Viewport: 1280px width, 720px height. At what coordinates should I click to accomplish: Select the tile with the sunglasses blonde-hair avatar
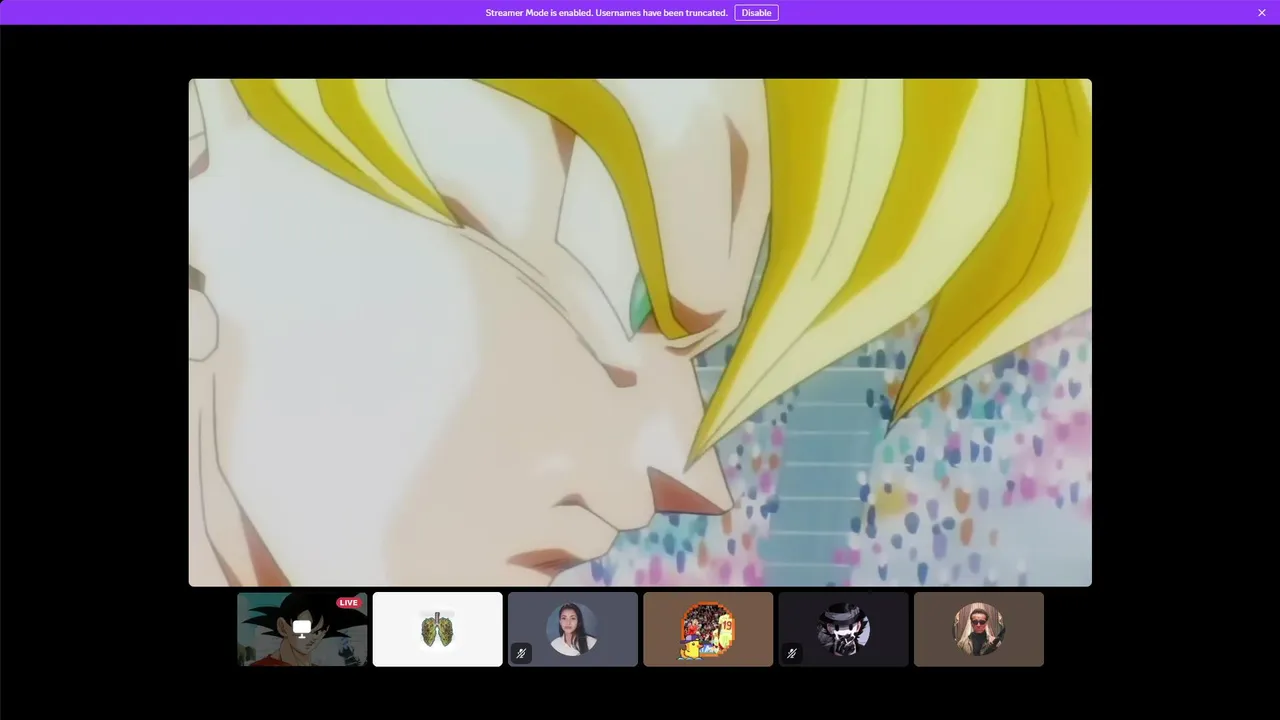pyautogui.click(x=979, y=629)
